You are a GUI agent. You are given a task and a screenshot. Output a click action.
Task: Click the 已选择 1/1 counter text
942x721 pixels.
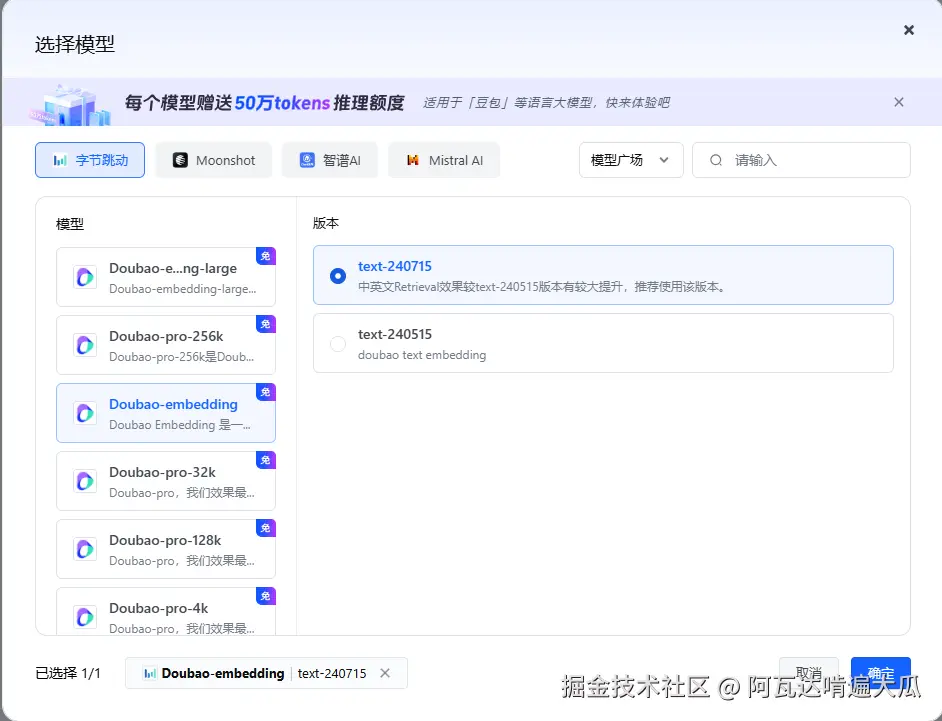(68, 673)
